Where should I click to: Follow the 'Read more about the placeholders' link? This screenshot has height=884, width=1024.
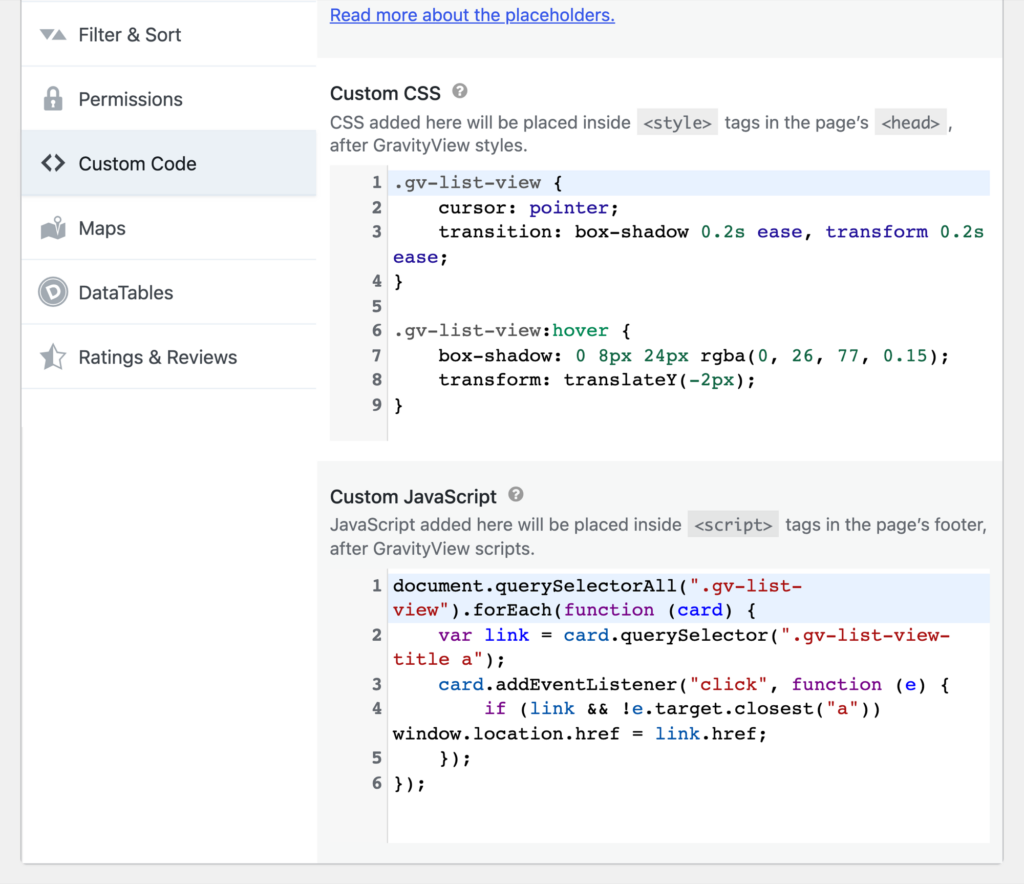pyautogui.click(x=472, y=15)
